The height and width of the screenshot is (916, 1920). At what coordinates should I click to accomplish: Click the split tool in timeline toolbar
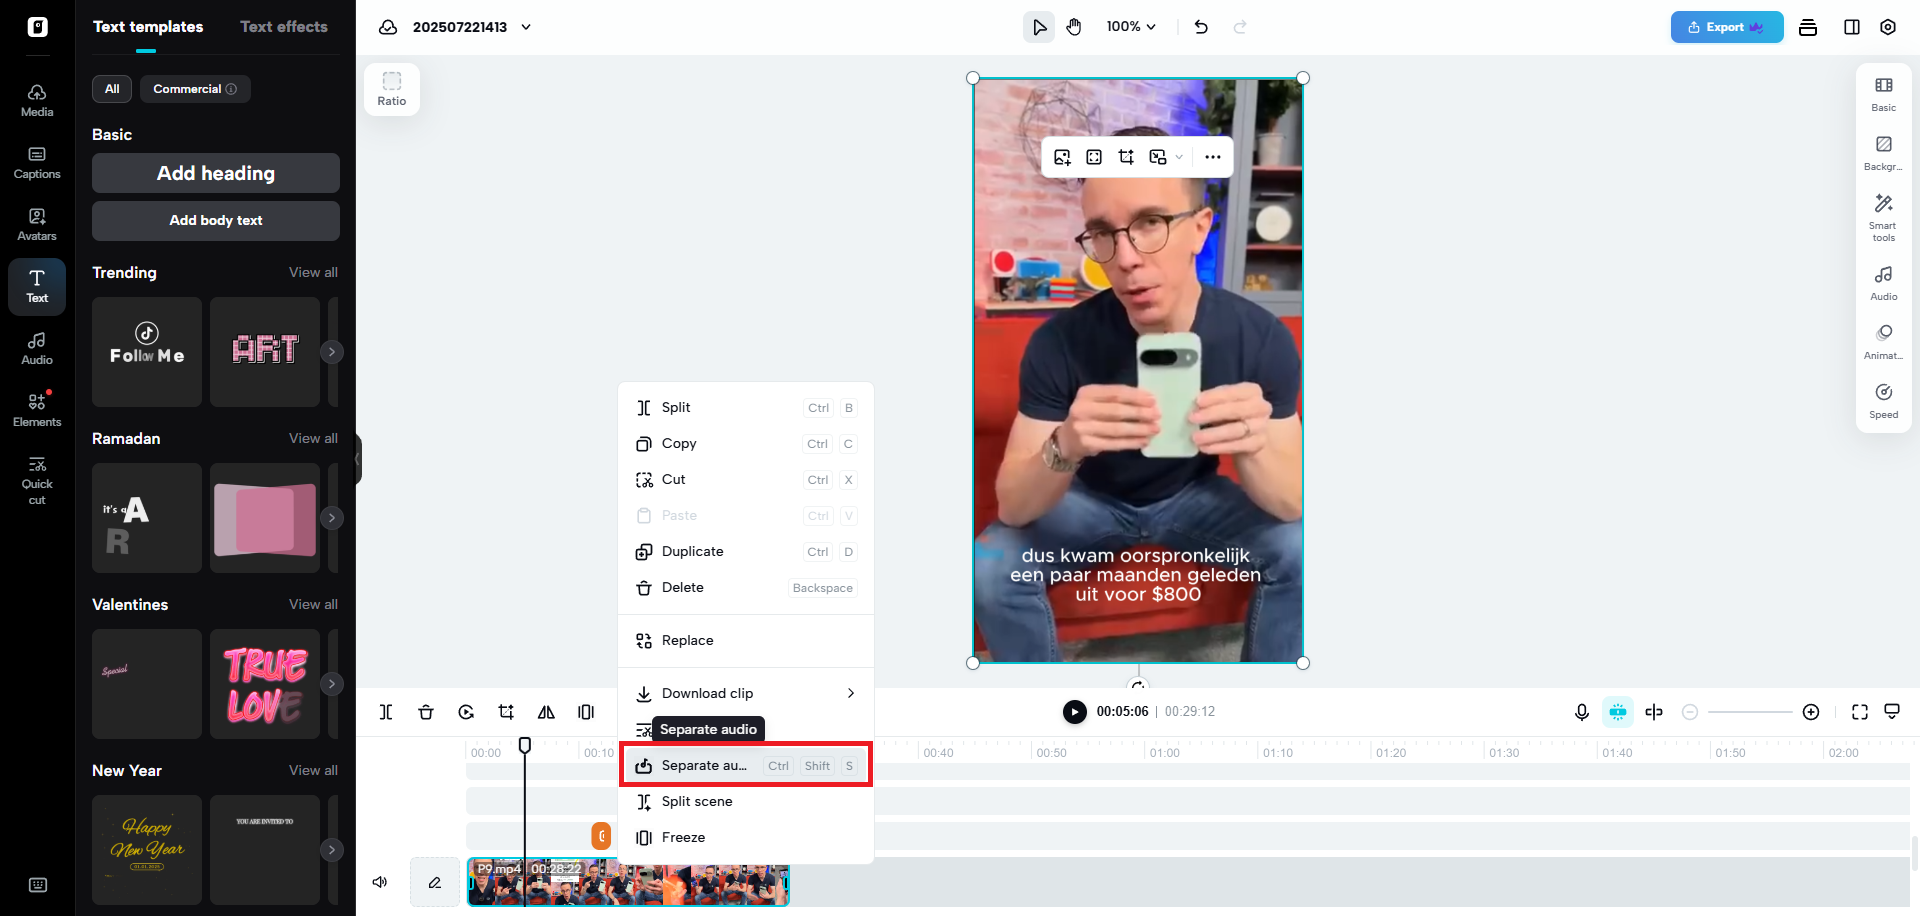coord(386,712)
